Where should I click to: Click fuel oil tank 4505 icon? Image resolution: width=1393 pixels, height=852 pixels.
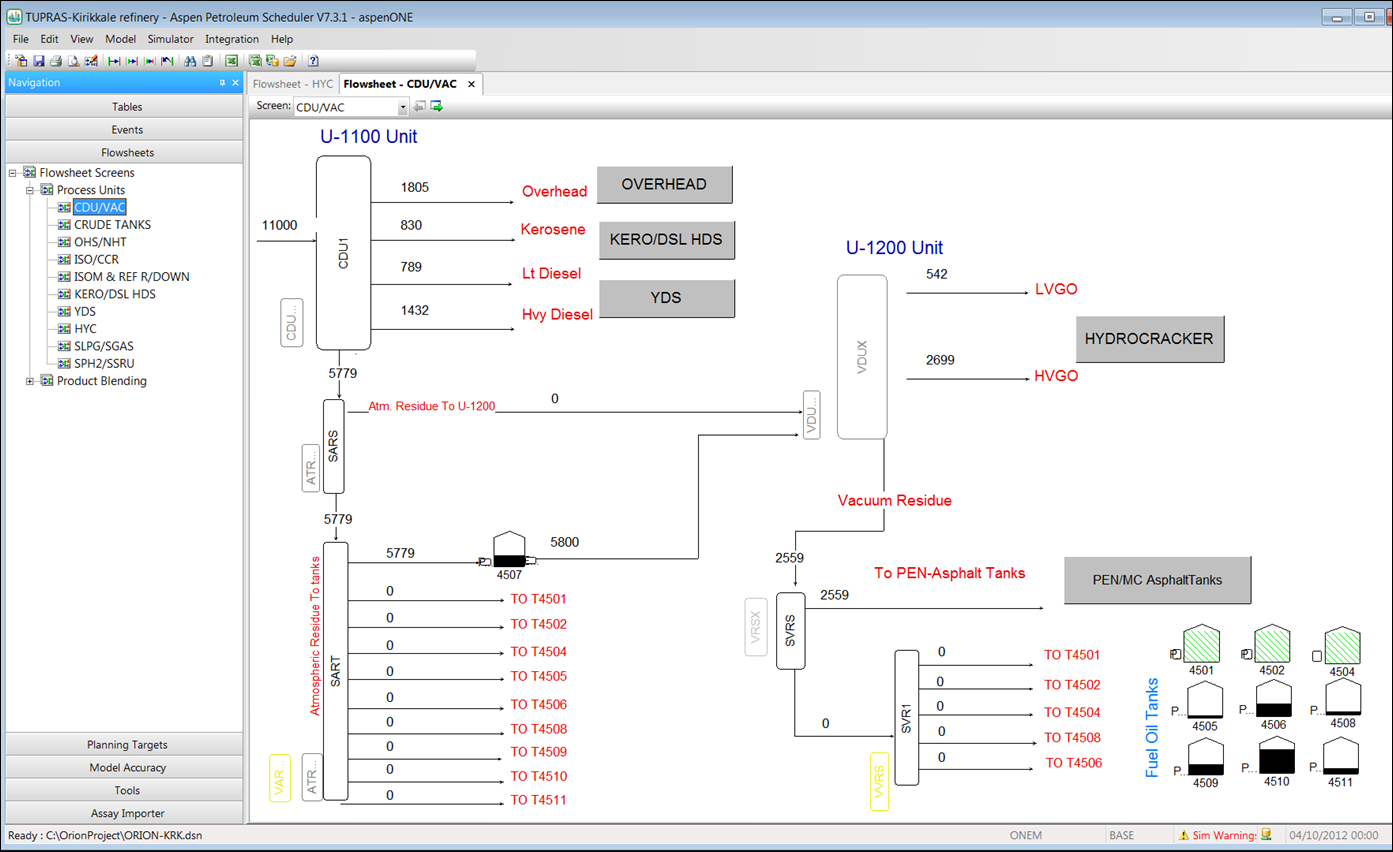(1206, 700)
